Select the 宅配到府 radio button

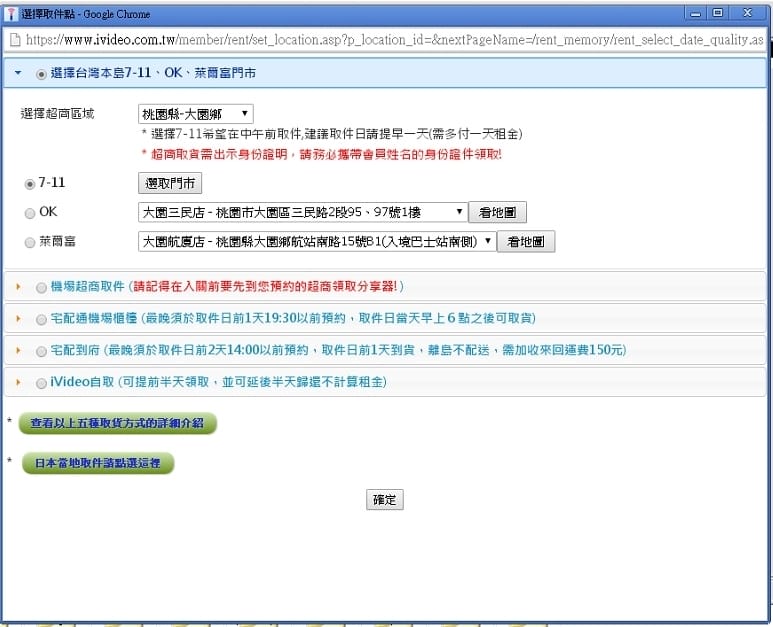pos(41,351)
